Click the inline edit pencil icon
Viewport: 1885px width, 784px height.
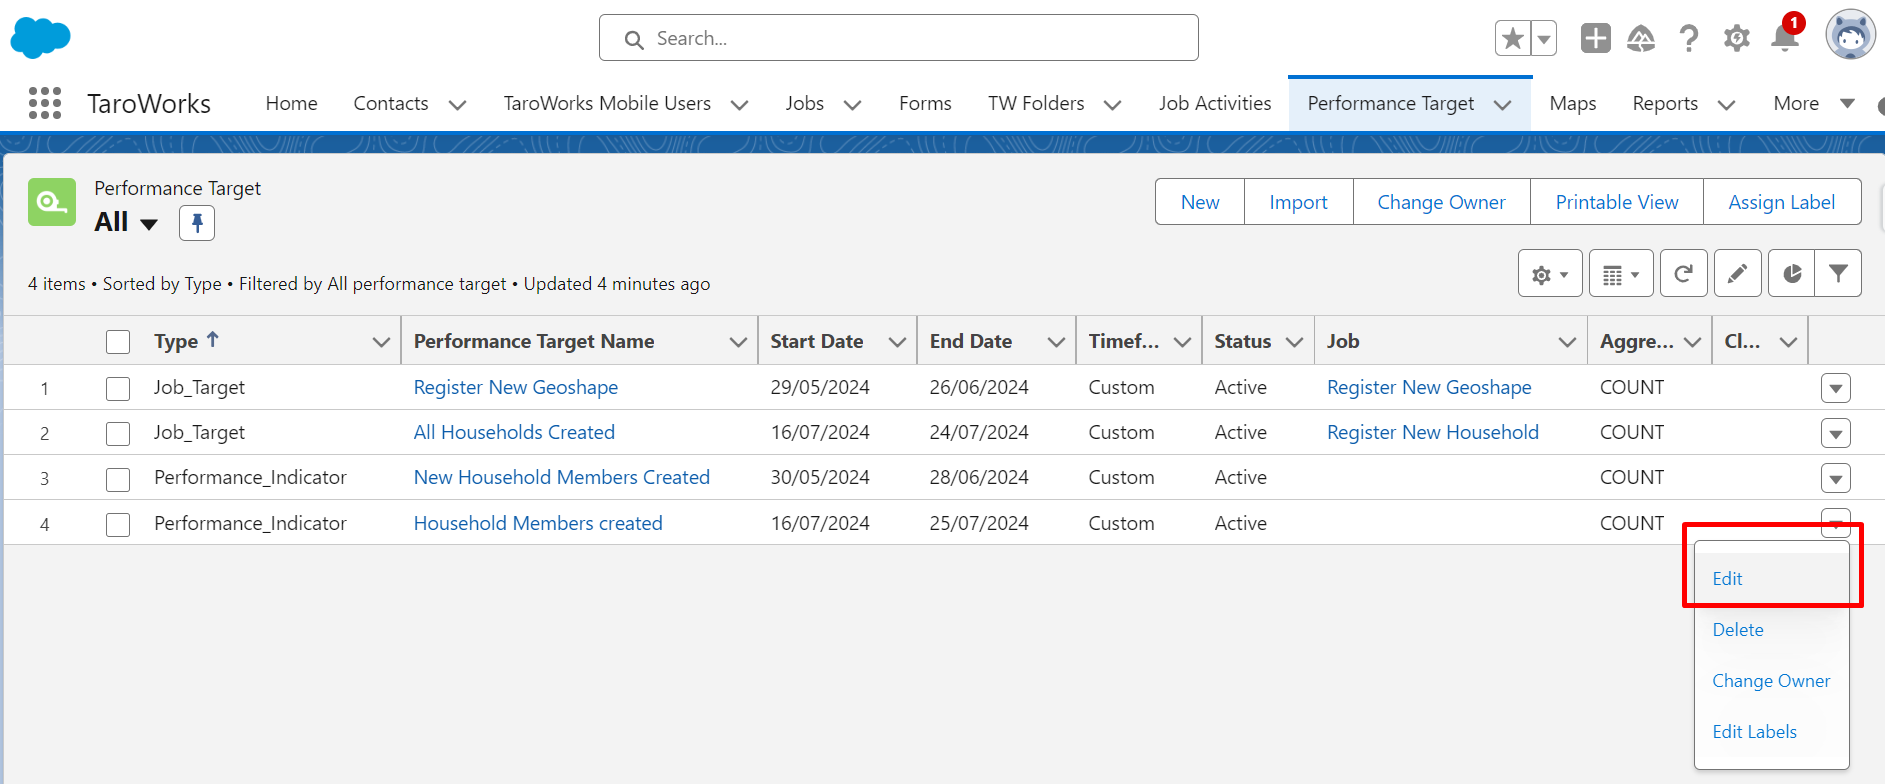pyautogui.click(x=1737, y=274)
